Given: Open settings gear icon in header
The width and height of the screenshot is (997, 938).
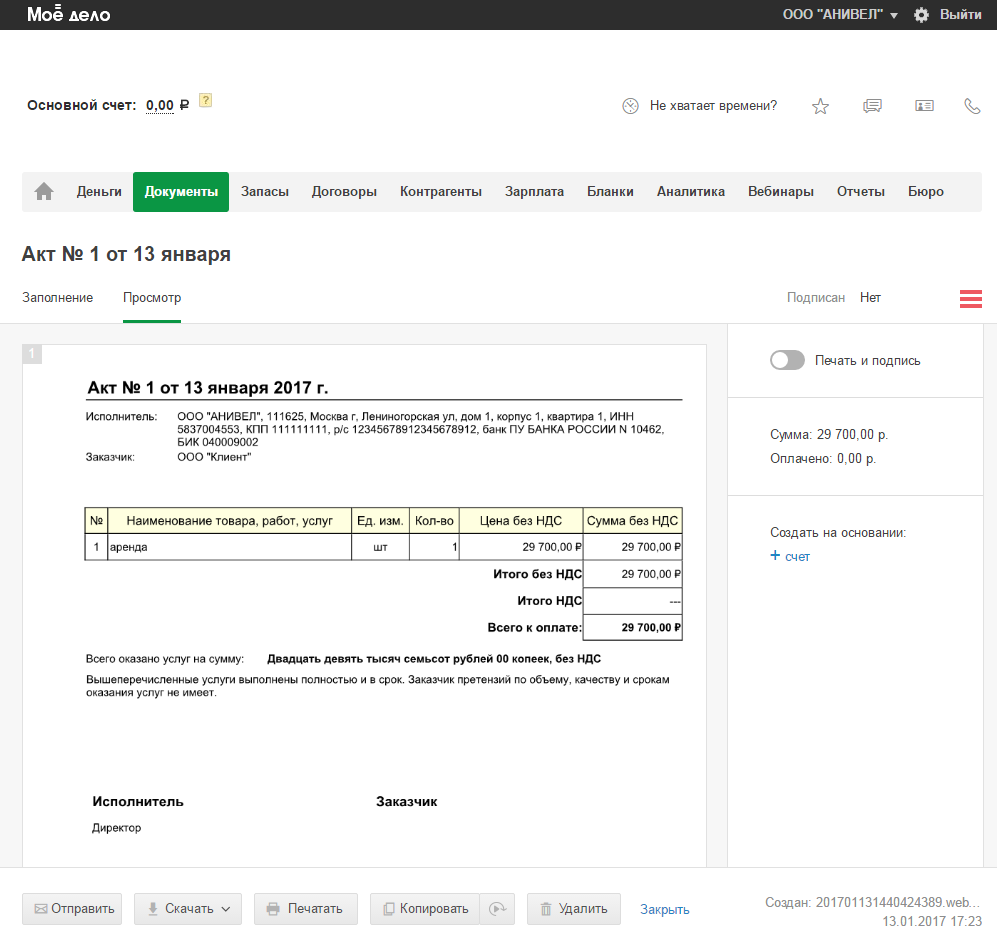Looking at the screenshot, I should click(921, 15).
